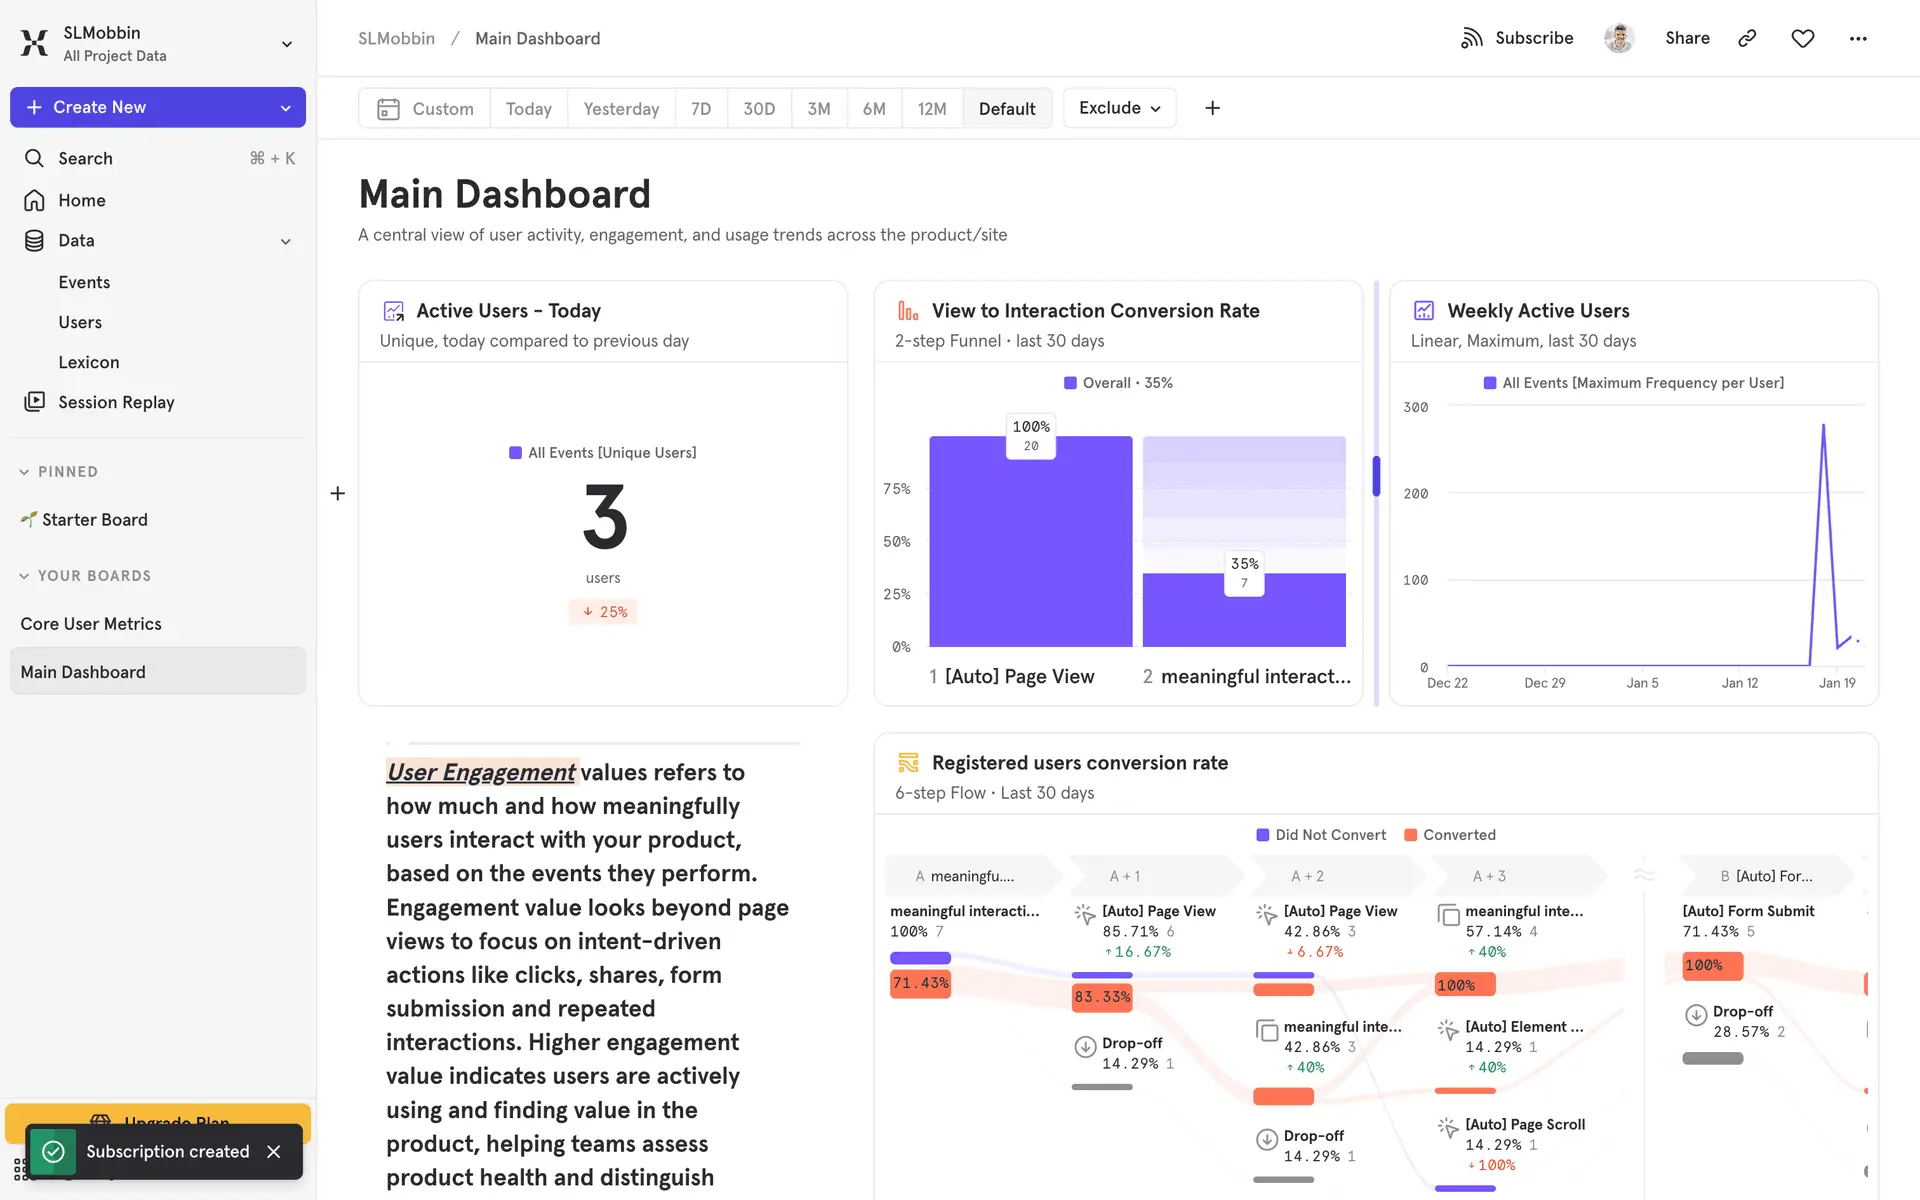Select the 30D date range tab
Image resolution: width=1920 pixels, height=1200 pixels.
pos(759,109)
